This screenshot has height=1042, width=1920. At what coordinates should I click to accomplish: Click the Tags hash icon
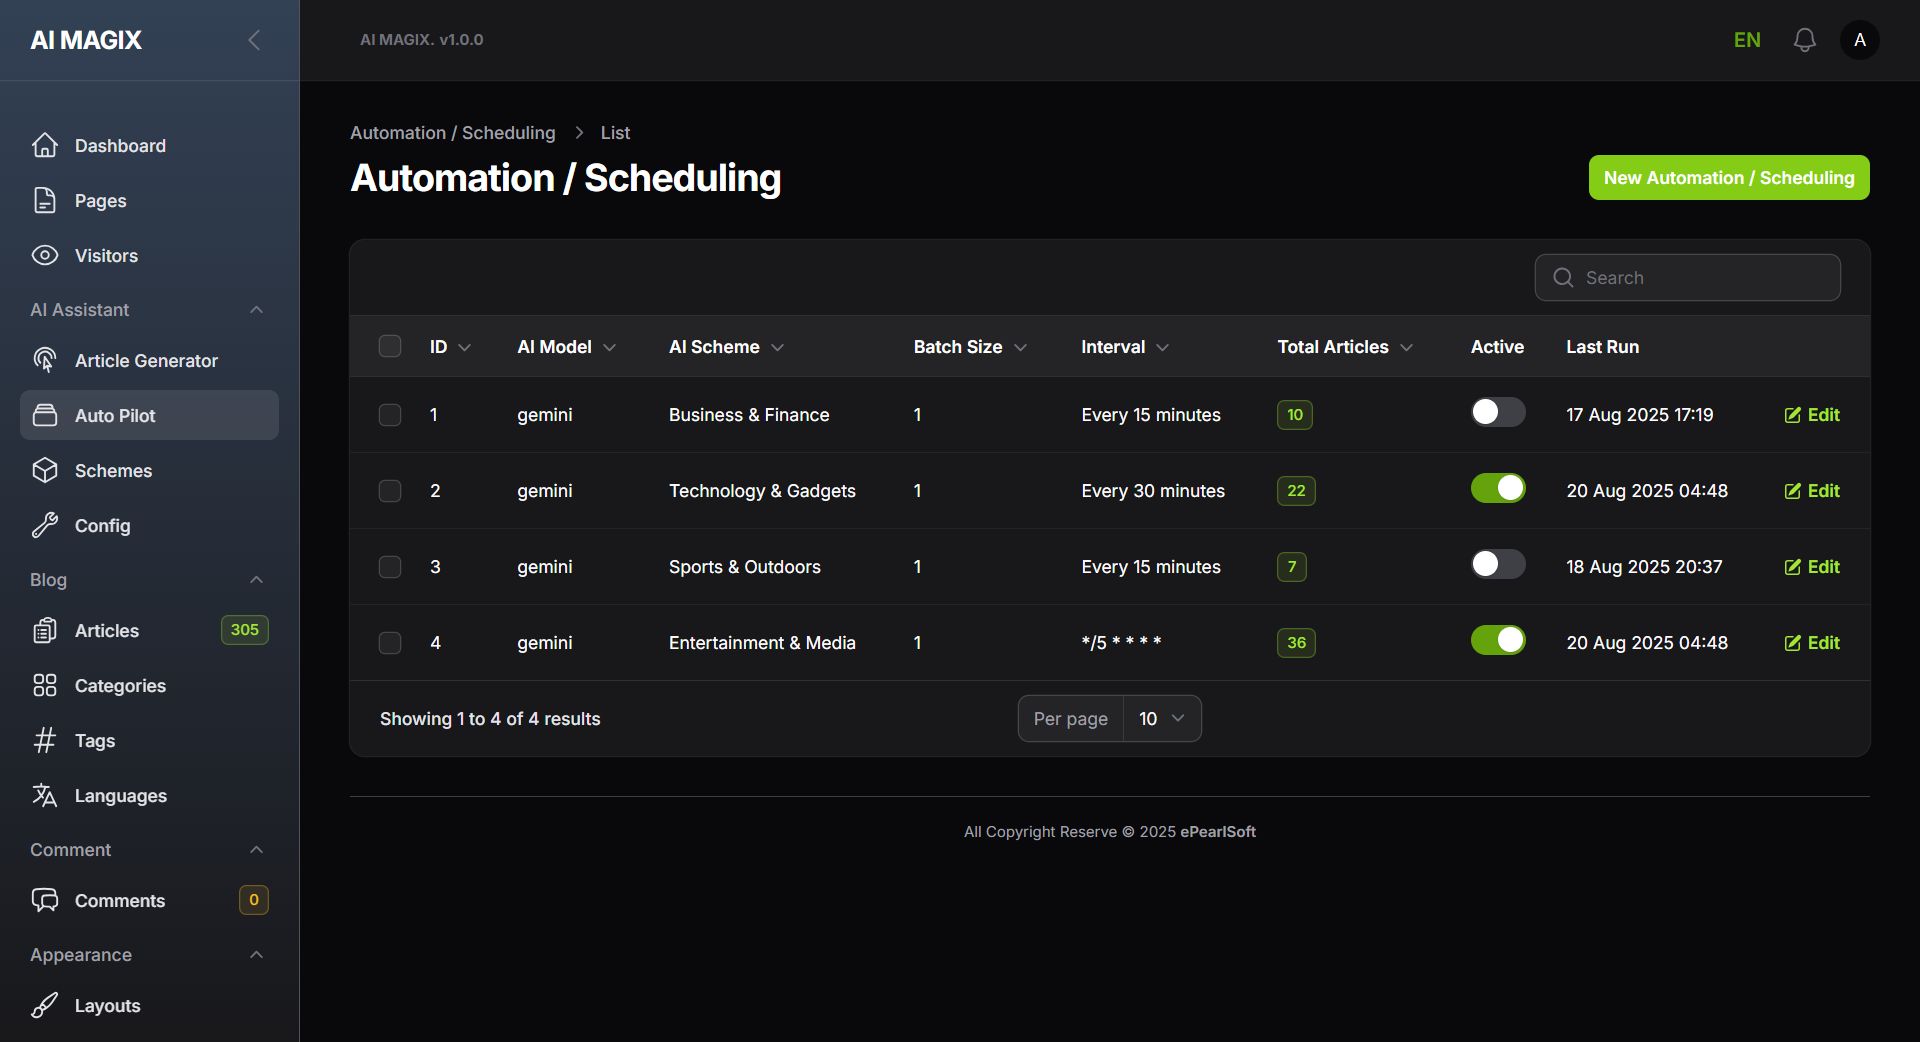point(45,741)
